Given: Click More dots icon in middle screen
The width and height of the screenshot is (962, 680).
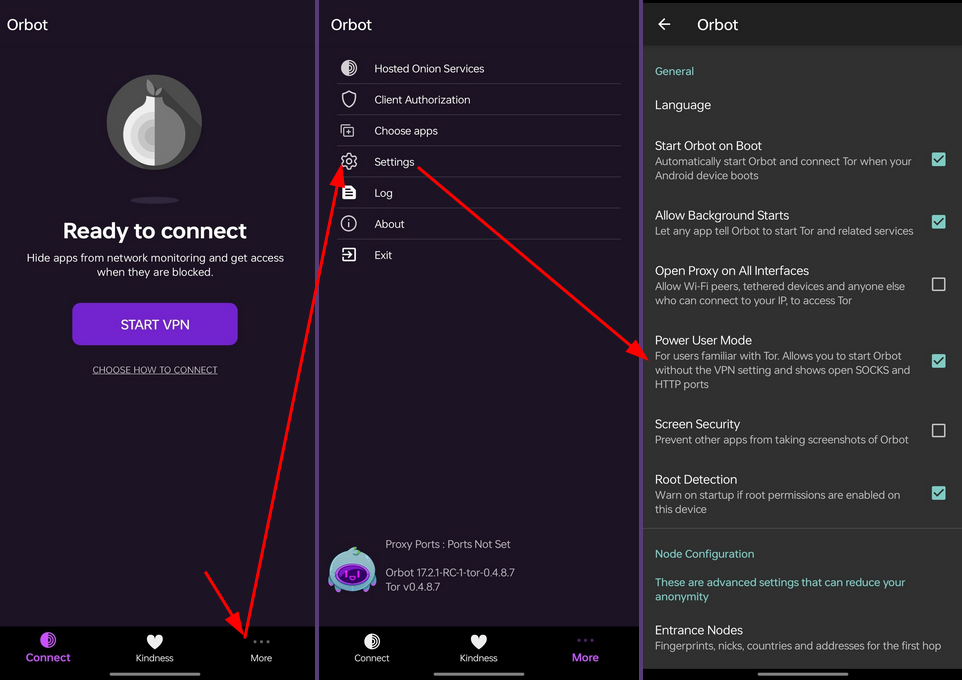Looking at the screenshot, I should pos(585,641).
